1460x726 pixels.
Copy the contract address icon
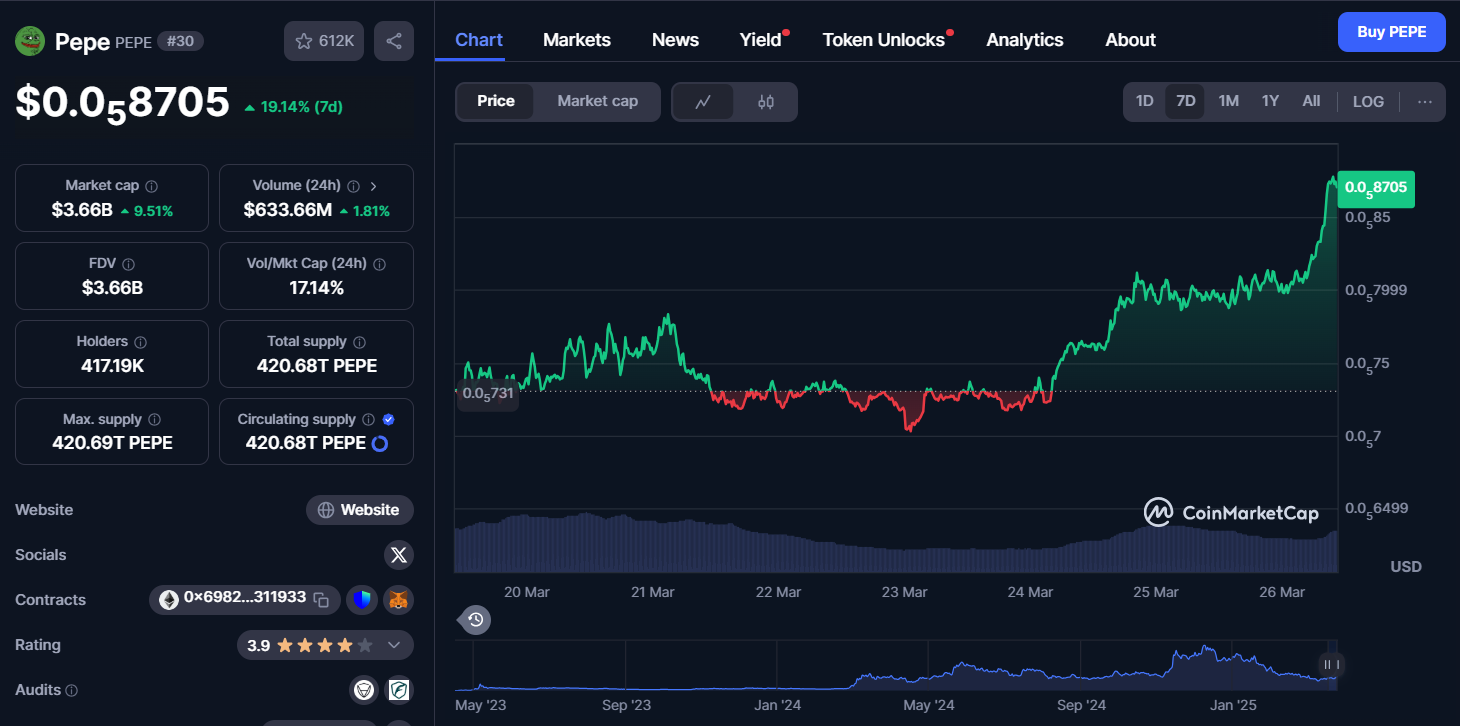click(321, 600)
